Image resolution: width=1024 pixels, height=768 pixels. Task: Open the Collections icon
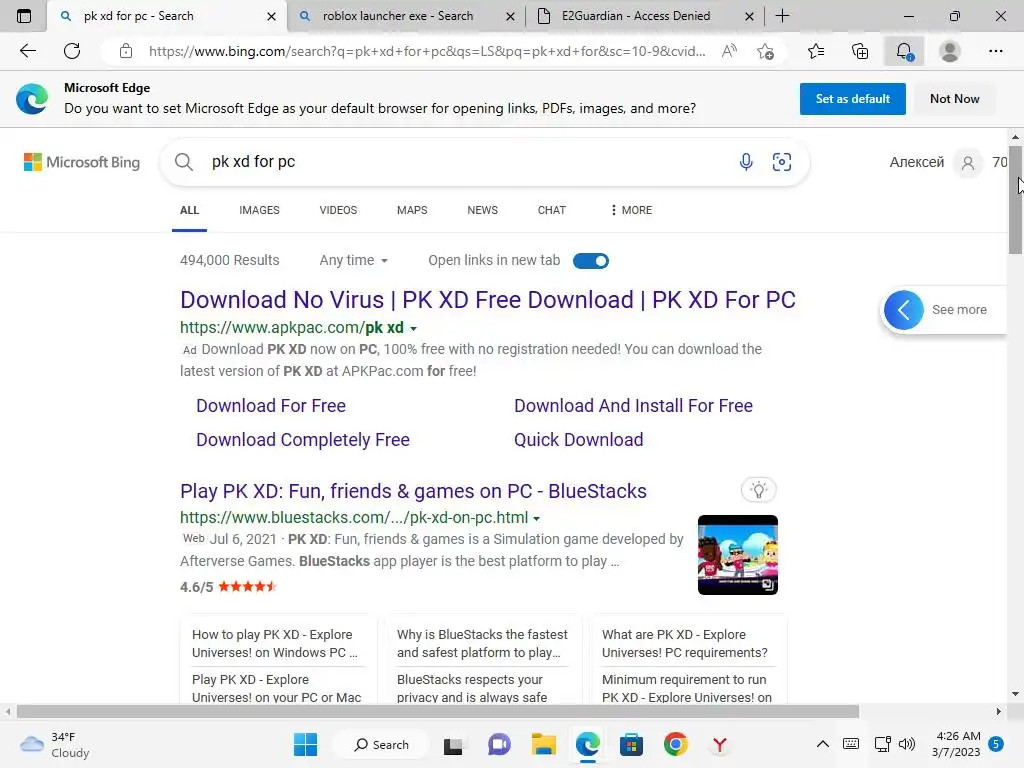point(860,51)
